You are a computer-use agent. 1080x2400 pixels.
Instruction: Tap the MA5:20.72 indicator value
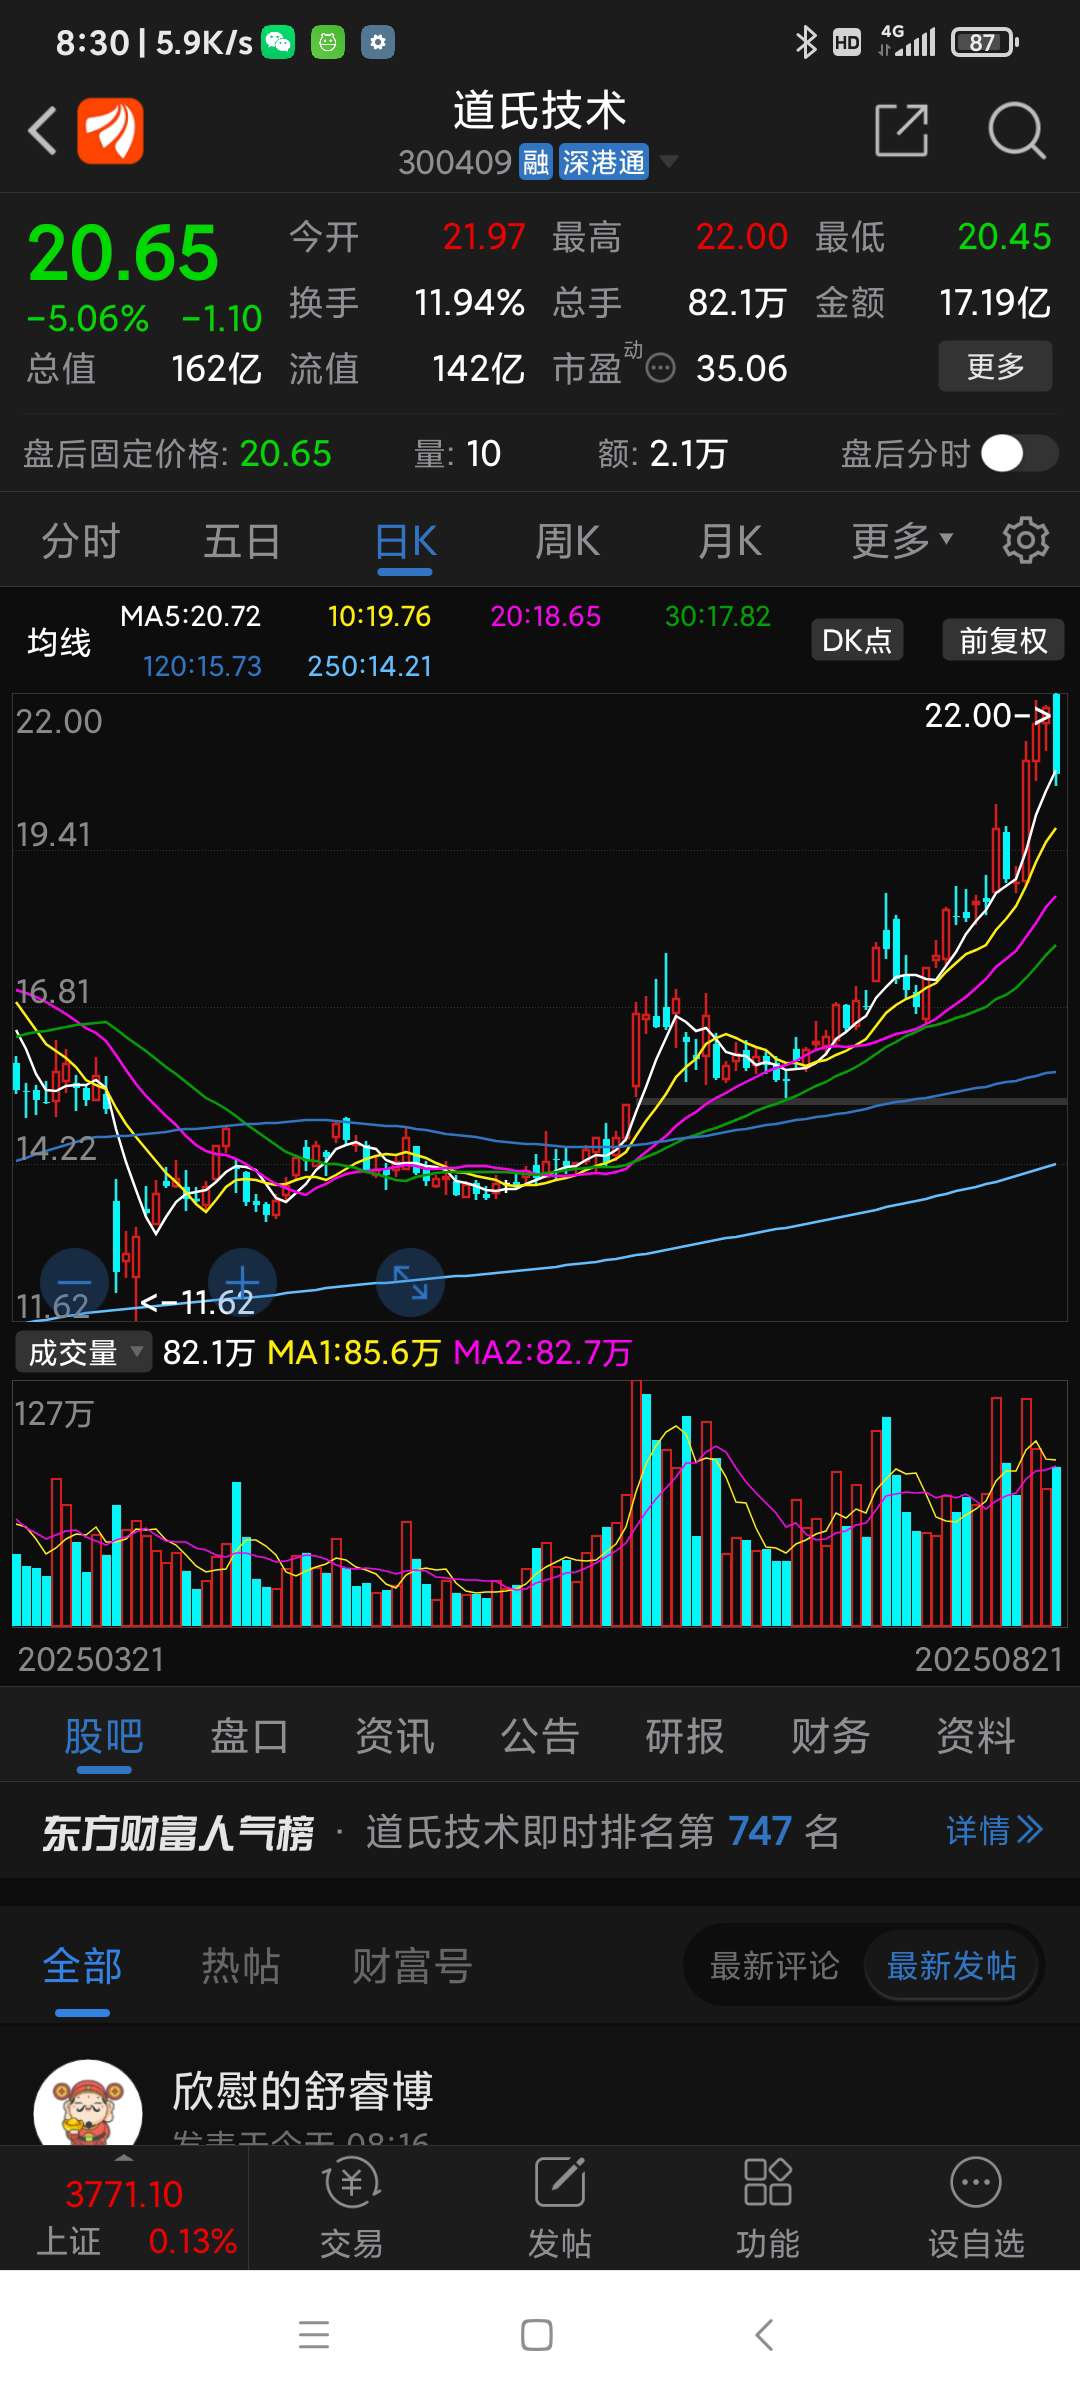[x=190, y=616]
